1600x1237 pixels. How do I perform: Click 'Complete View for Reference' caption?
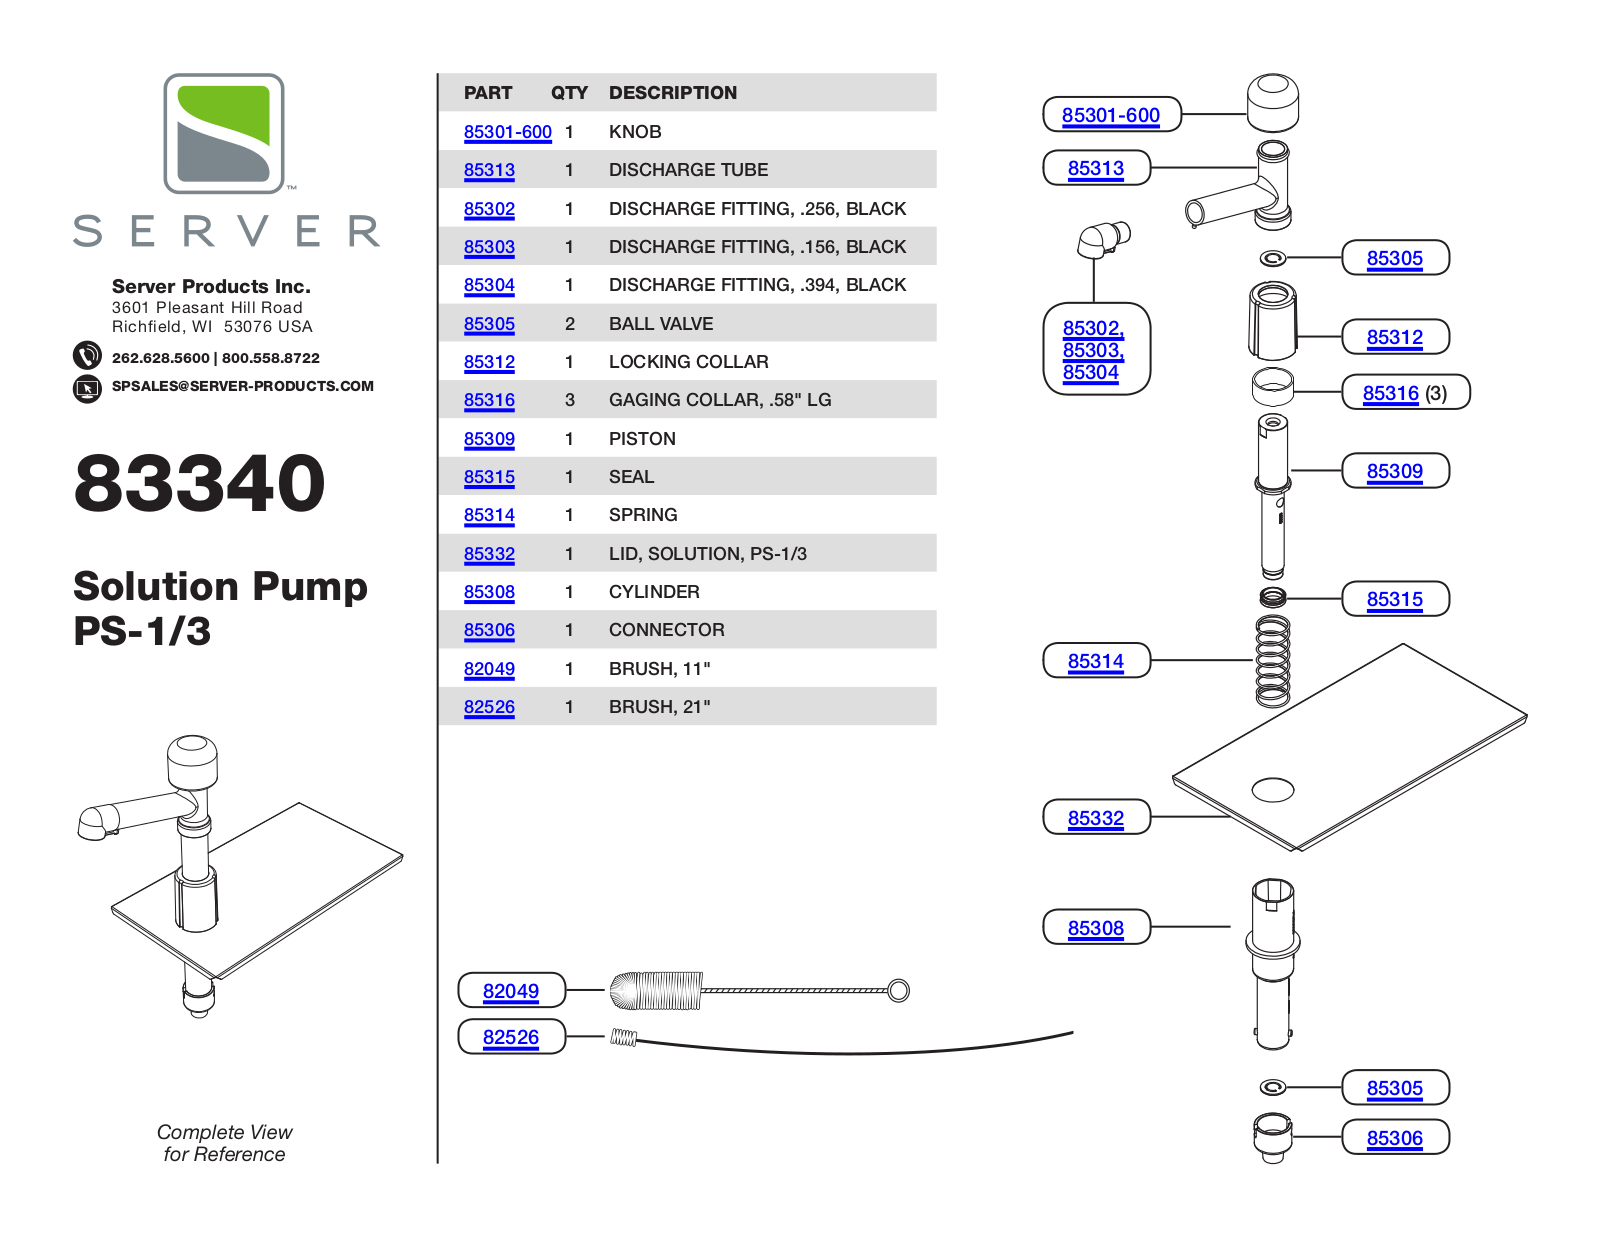(224, 1143)
